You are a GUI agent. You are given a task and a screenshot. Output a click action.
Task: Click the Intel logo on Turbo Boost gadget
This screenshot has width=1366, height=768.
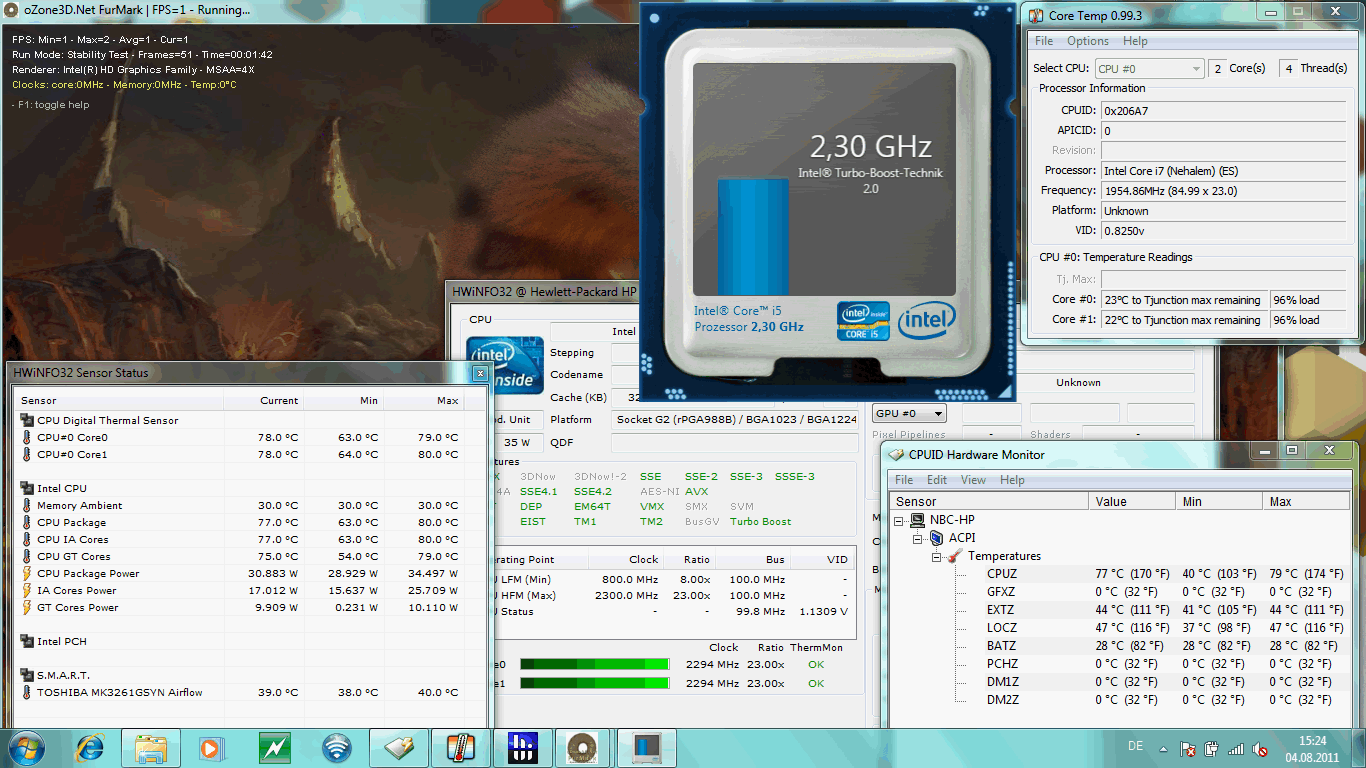point(927,321)
